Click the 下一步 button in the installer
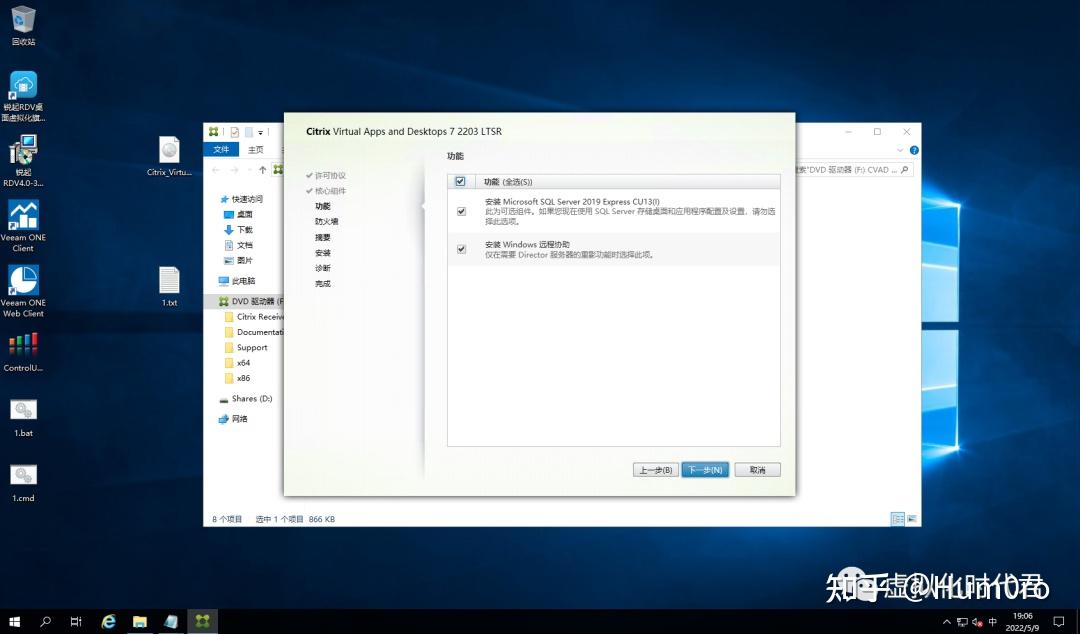1080x634 pixels. pos(705,469)
